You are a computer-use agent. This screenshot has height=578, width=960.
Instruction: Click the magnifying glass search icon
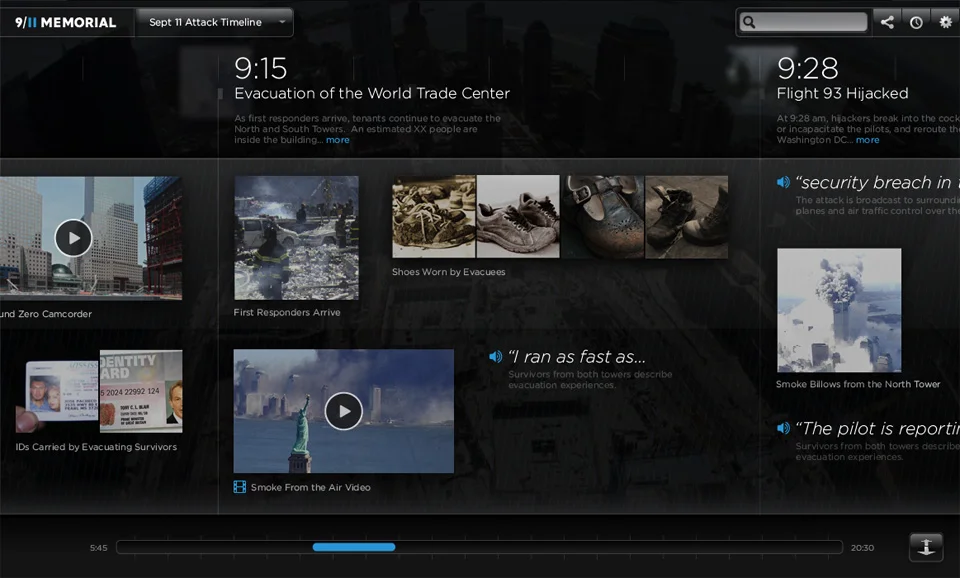click(749, 23)
